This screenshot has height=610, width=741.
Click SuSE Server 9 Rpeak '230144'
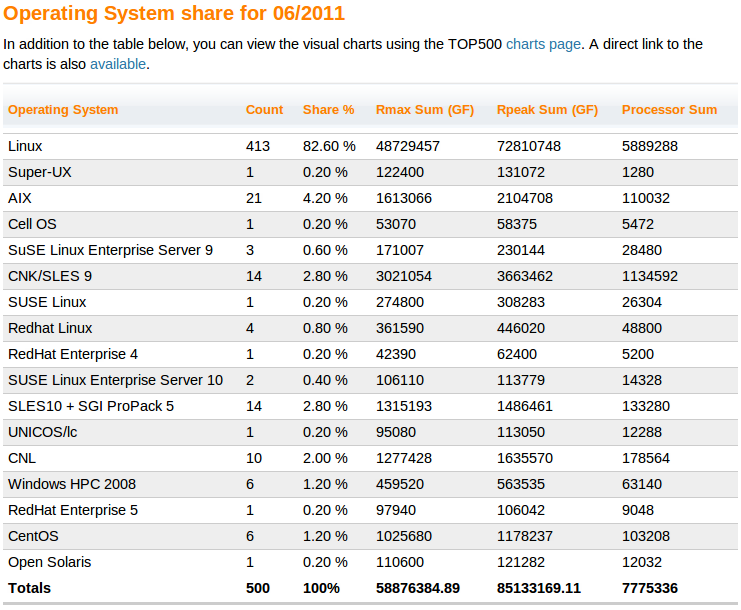coord(520,250)
